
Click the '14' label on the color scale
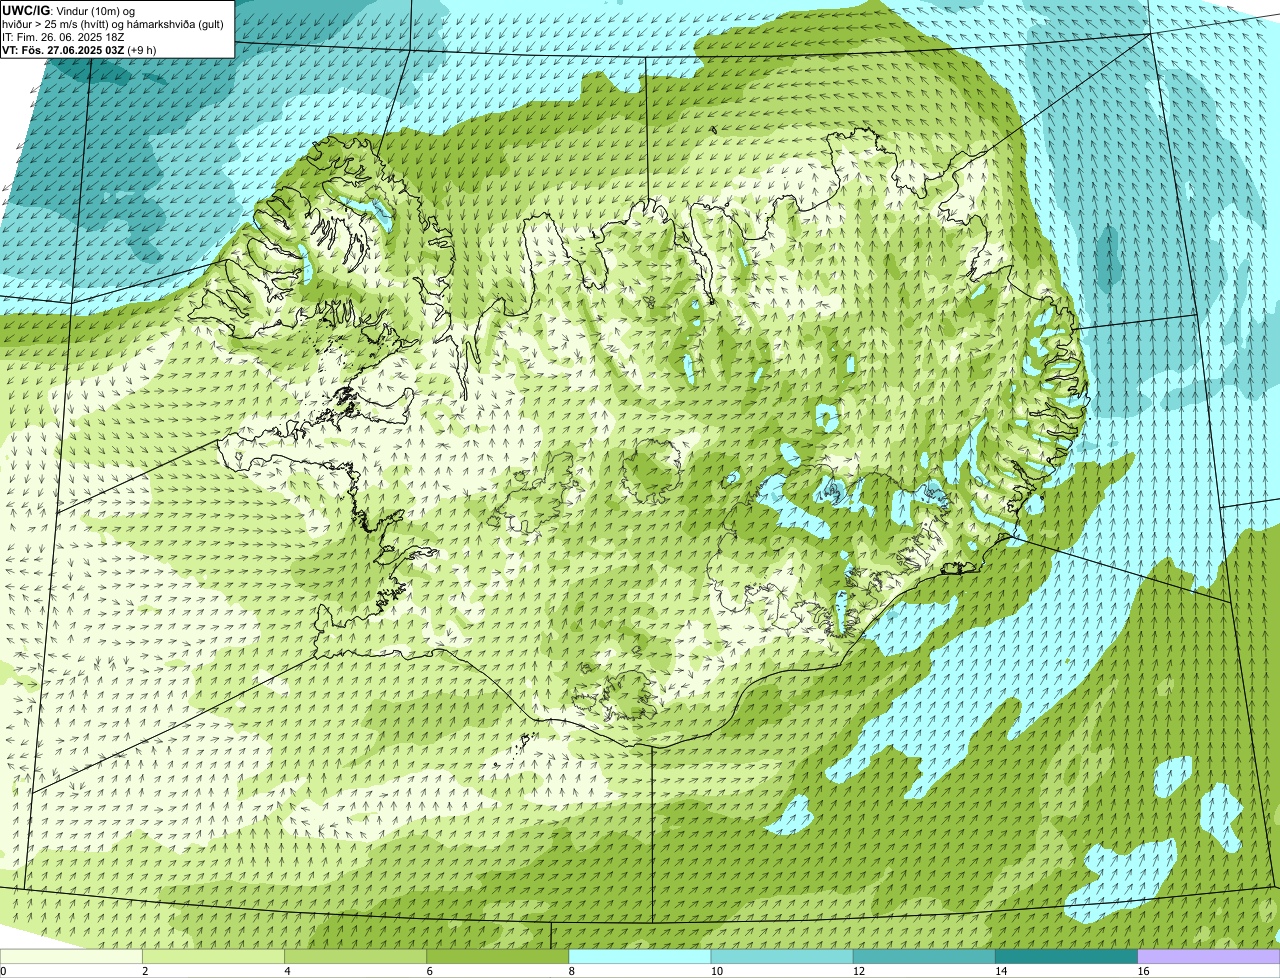tap(1000, 971)
